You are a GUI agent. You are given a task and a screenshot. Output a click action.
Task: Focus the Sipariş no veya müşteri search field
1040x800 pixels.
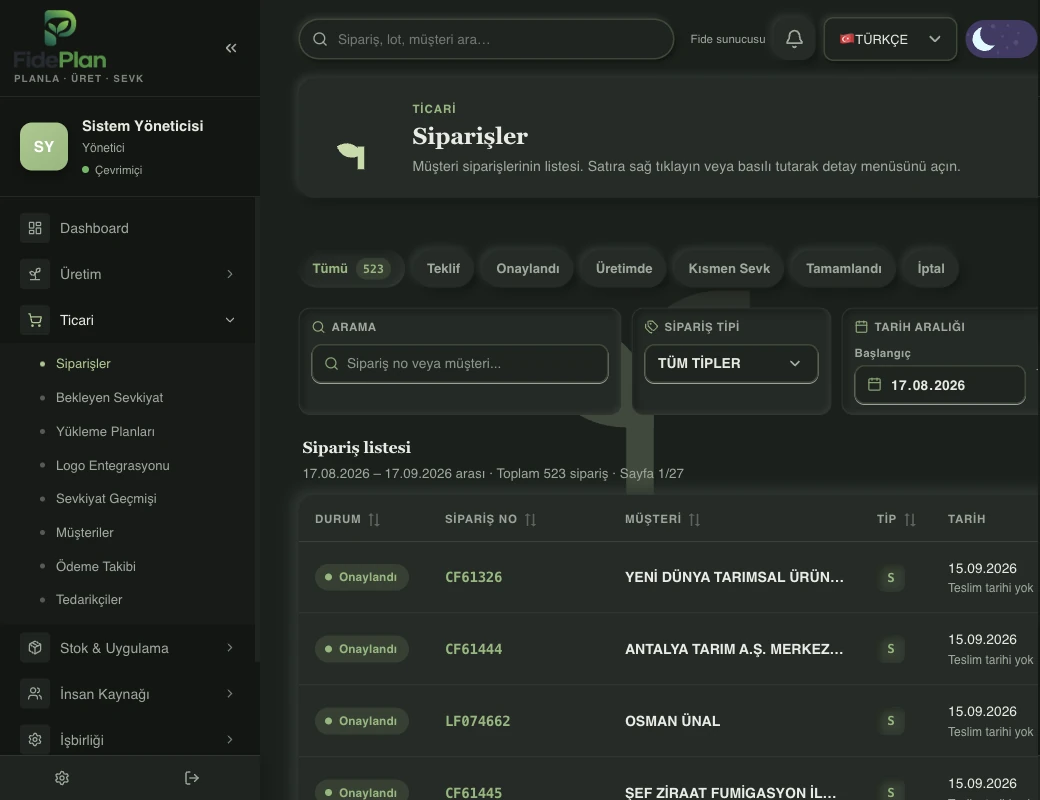point(460,364)
